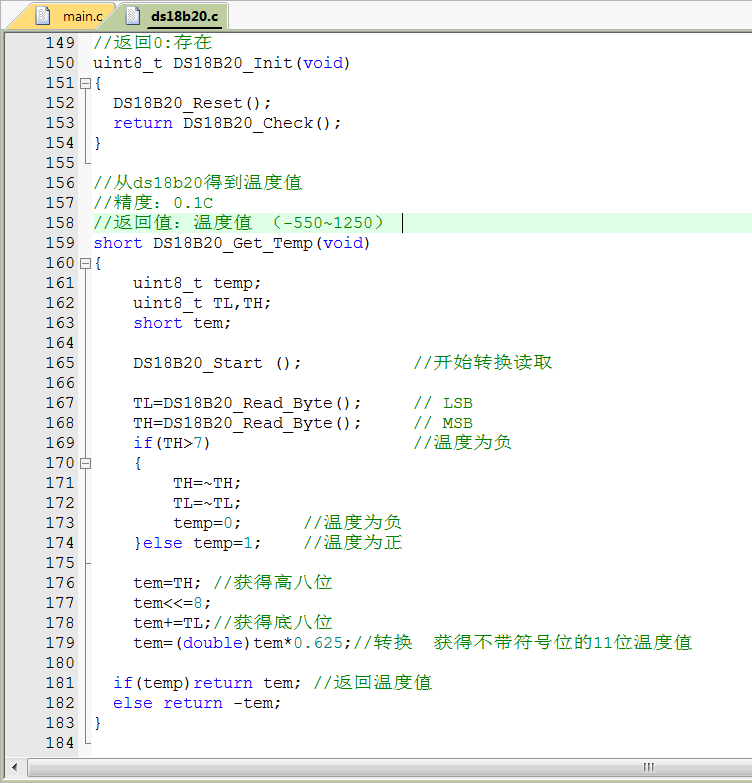The width and height of the screenshot is (752, 783).
Task: Click the horizontal scrollbar left arrow
Action: tap(14, 767)
